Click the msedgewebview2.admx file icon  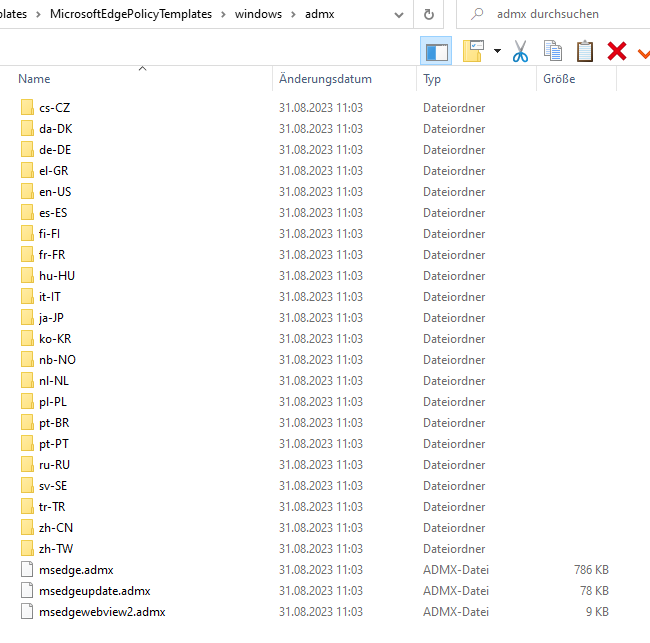[x=27, y=611]
